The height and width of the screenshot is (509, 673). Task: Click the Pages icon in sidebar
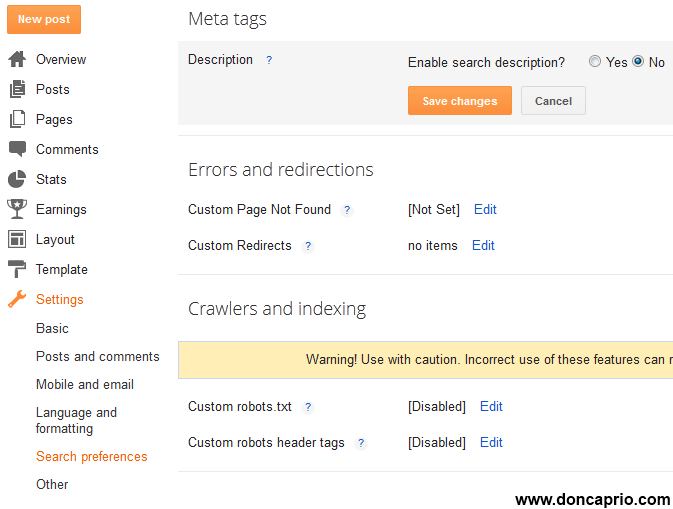pyautogui.click(x=17, y=119)
